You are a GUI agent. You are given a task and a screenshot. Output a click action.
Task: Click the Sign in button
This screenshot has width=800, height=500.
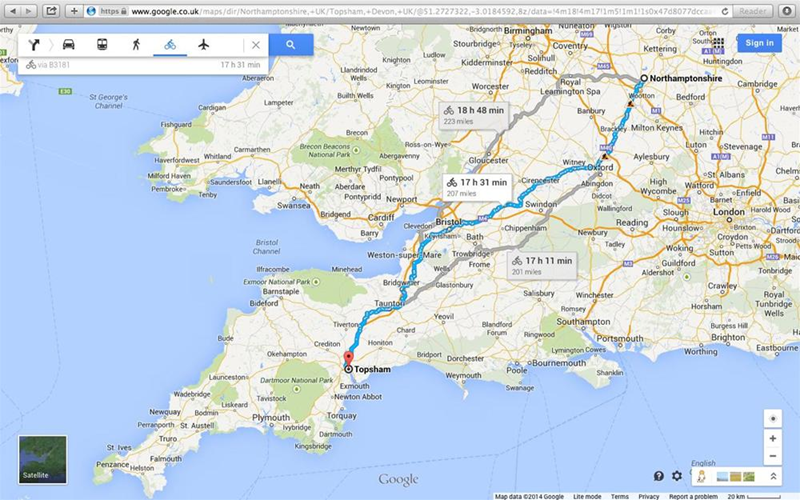(x=759, y=43)
